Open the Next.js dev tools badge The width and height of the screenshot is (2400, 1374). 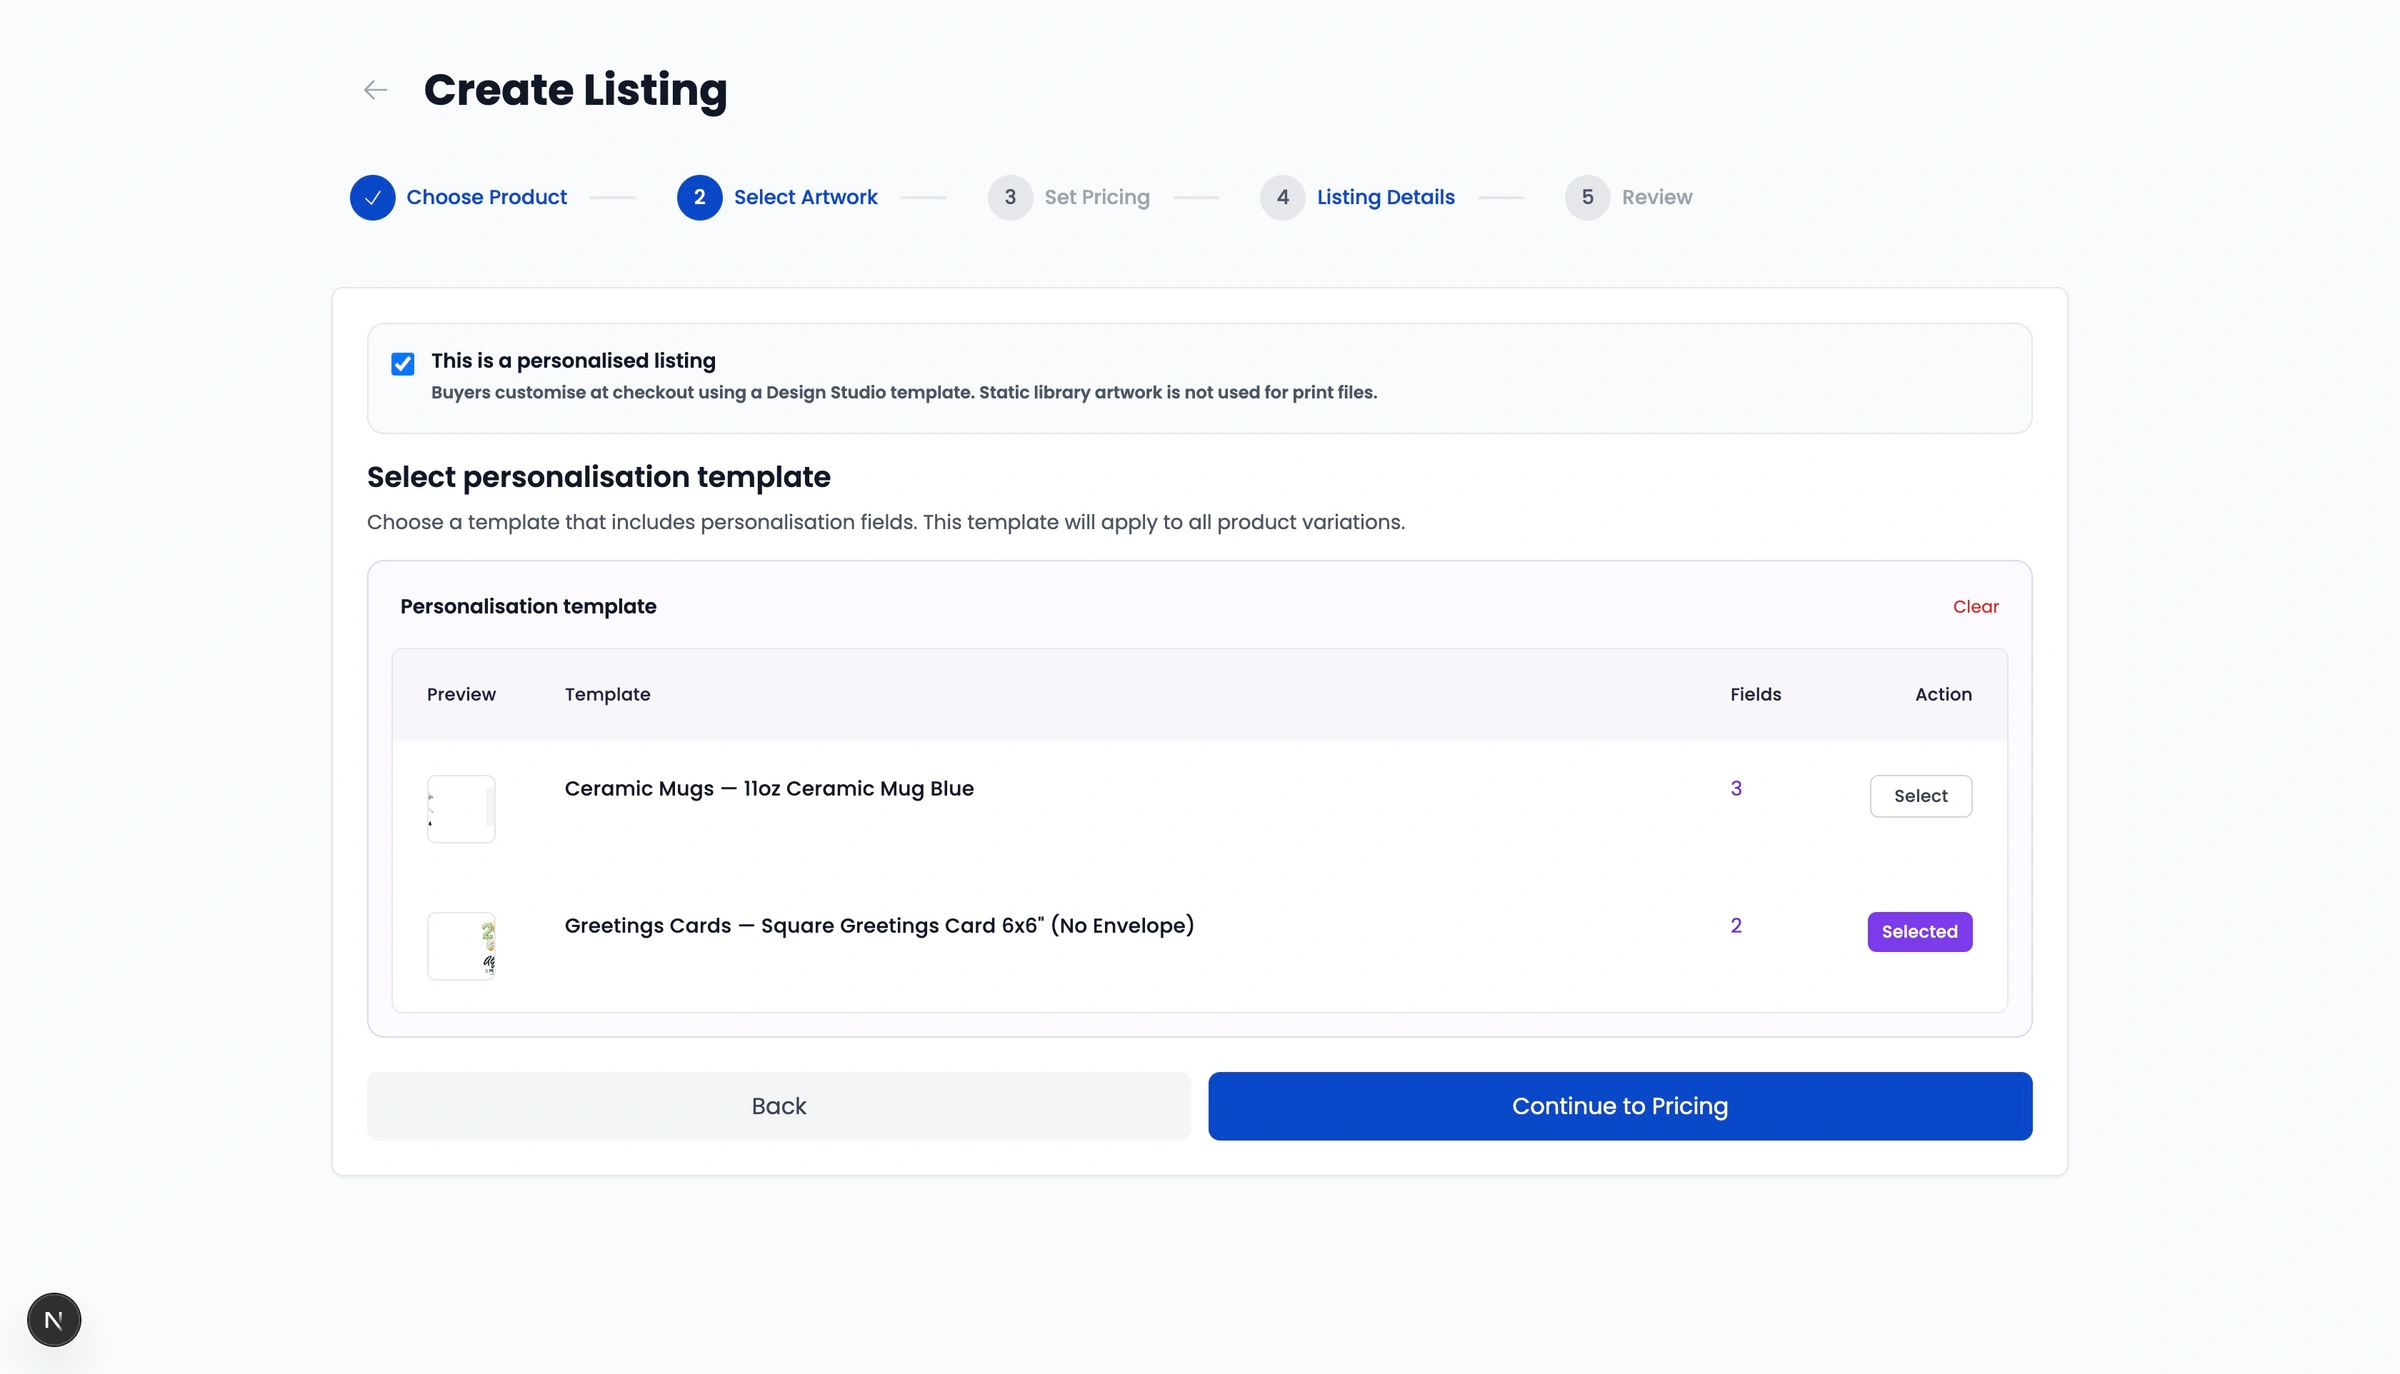54,1319
